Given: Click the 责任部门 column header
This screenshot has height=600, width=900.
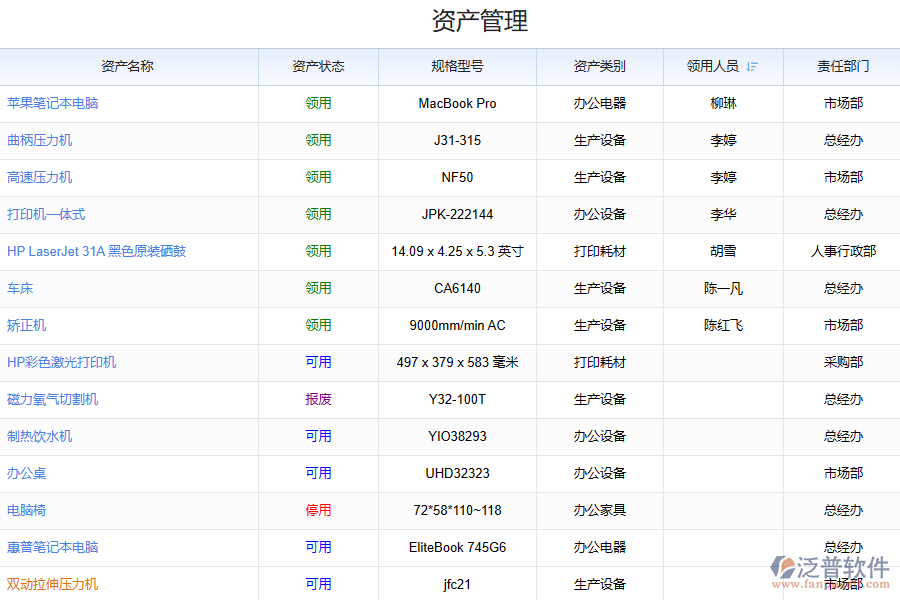Looking at the screenshot, I should pyautogui.click(x=843, y=67).
